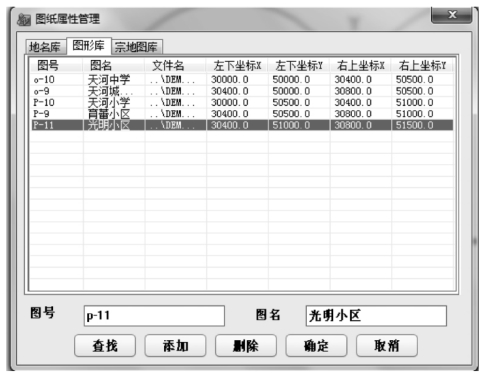Focus the 图名 input field
484x374 pixels.
(x=376, y=316)
